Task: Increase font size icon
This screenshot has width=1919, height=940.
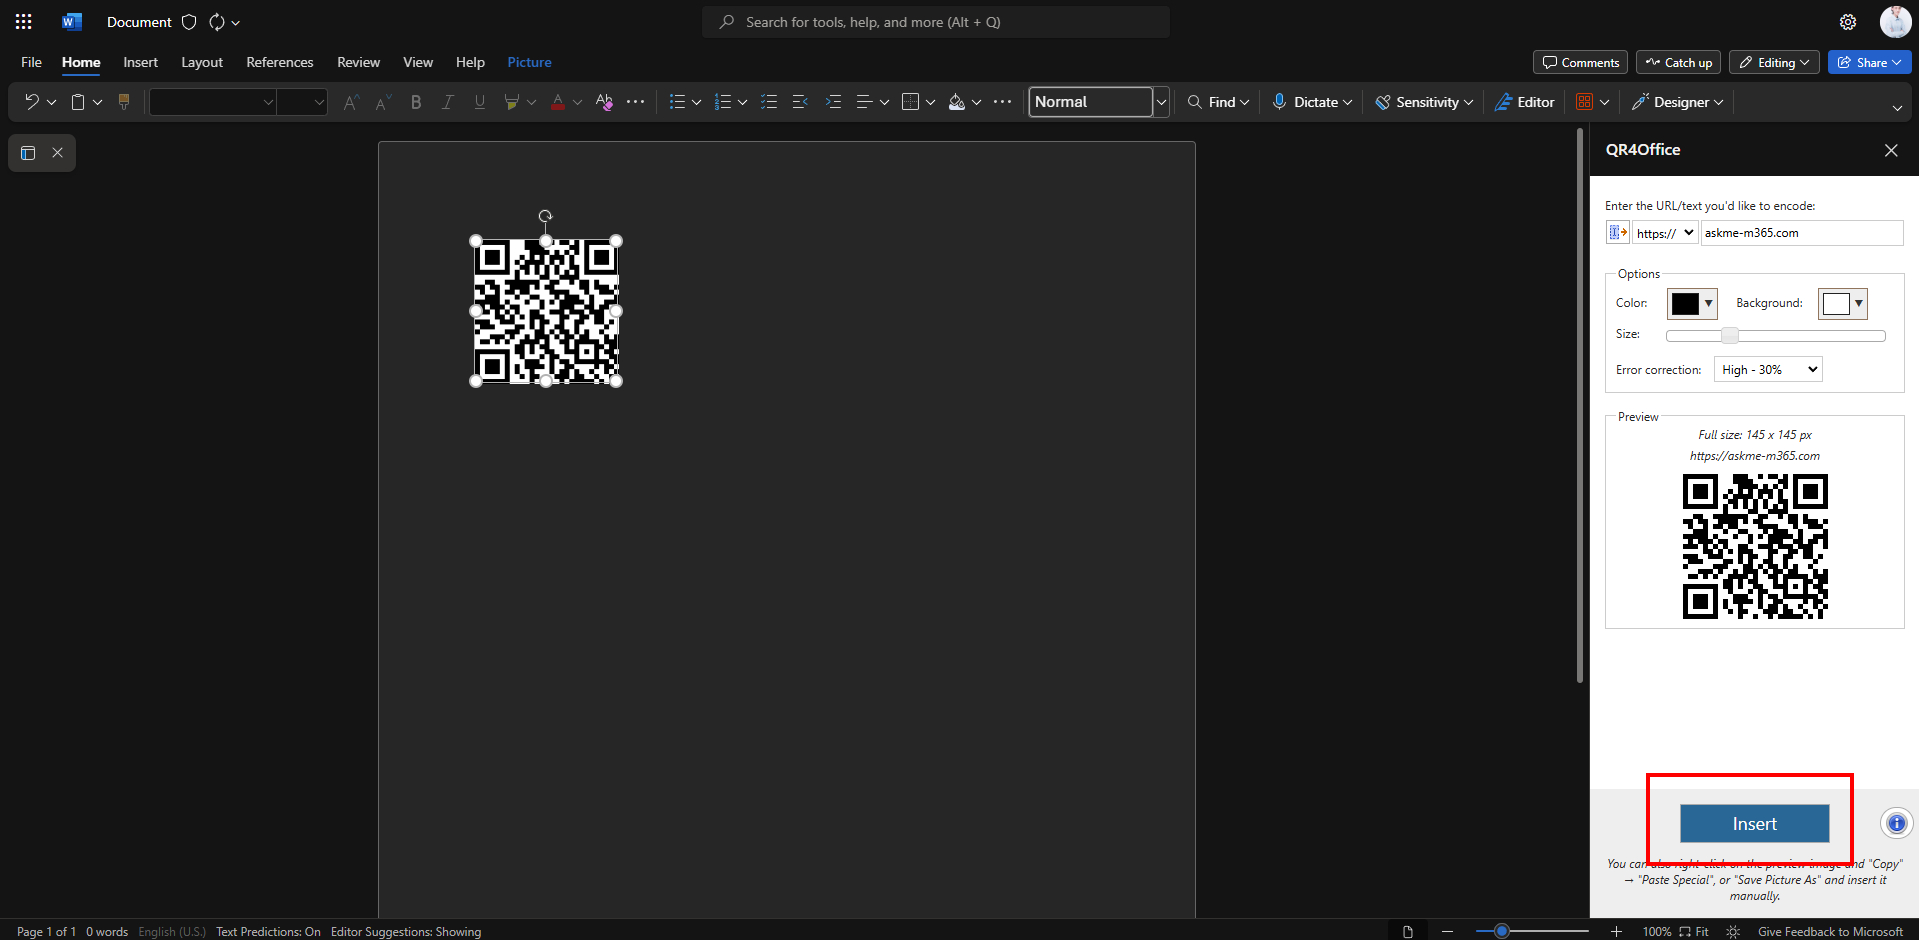Action: click(351, 102)
